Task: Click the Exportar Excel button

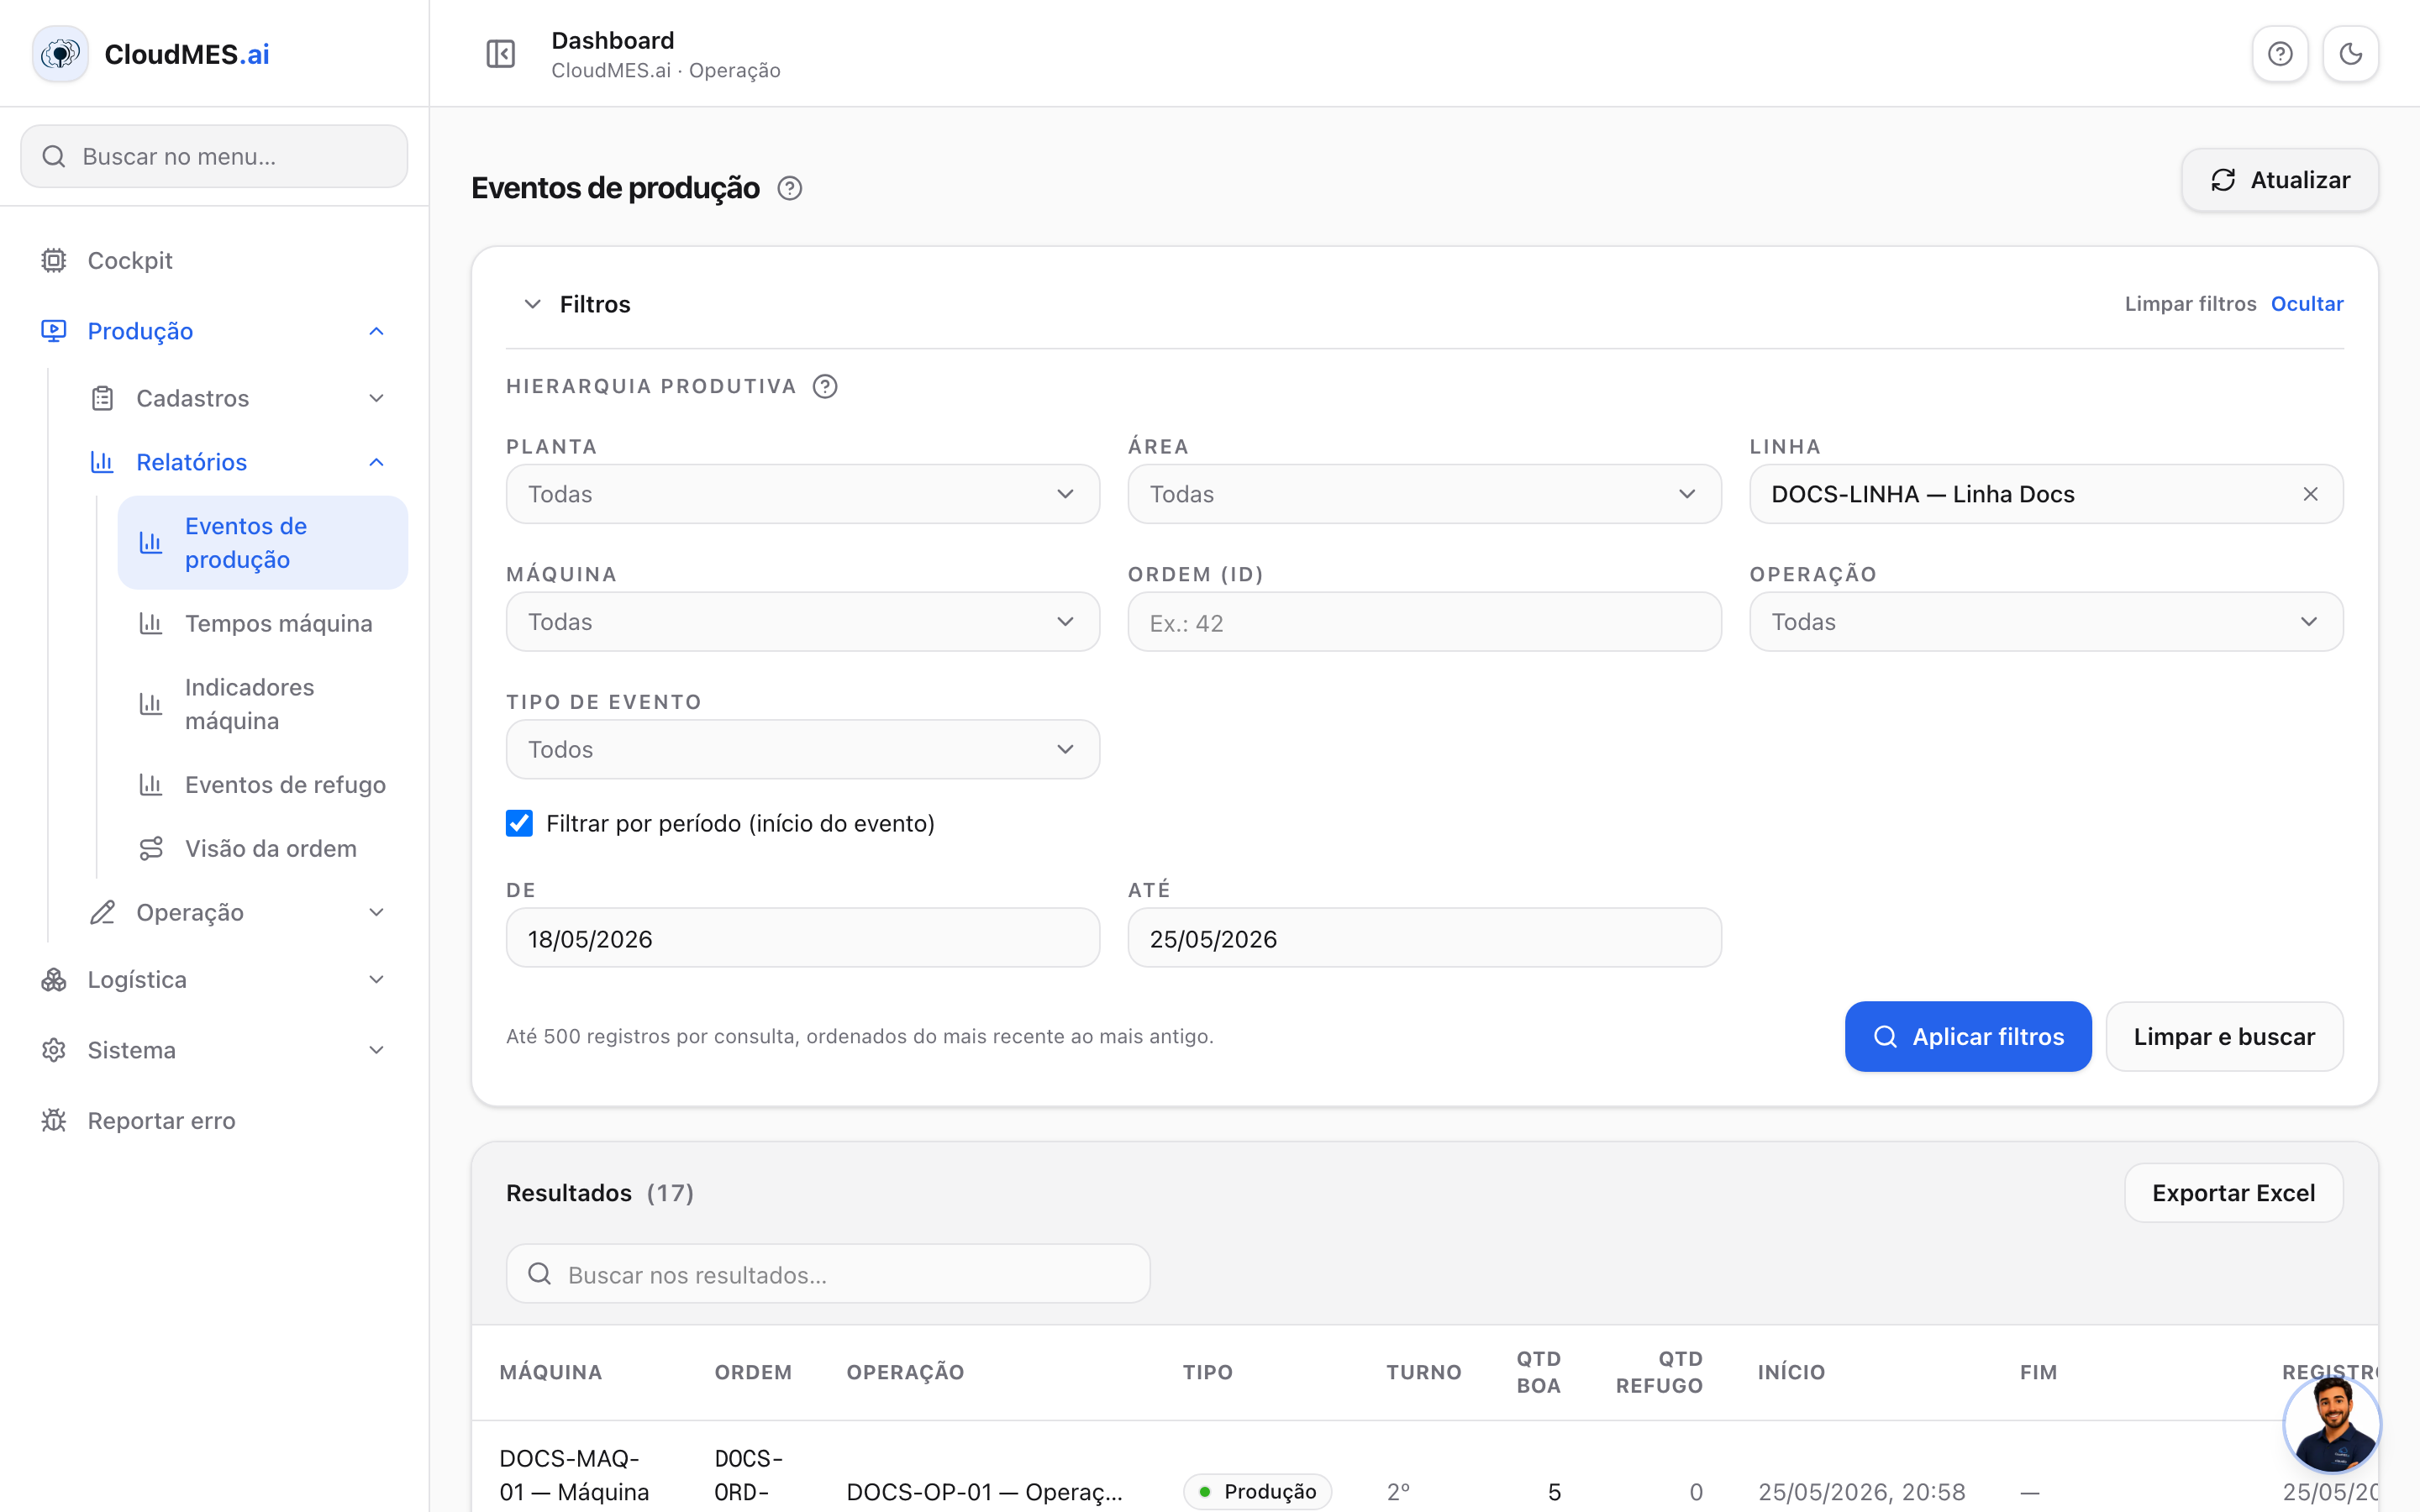Action: pos(2233,1193)
